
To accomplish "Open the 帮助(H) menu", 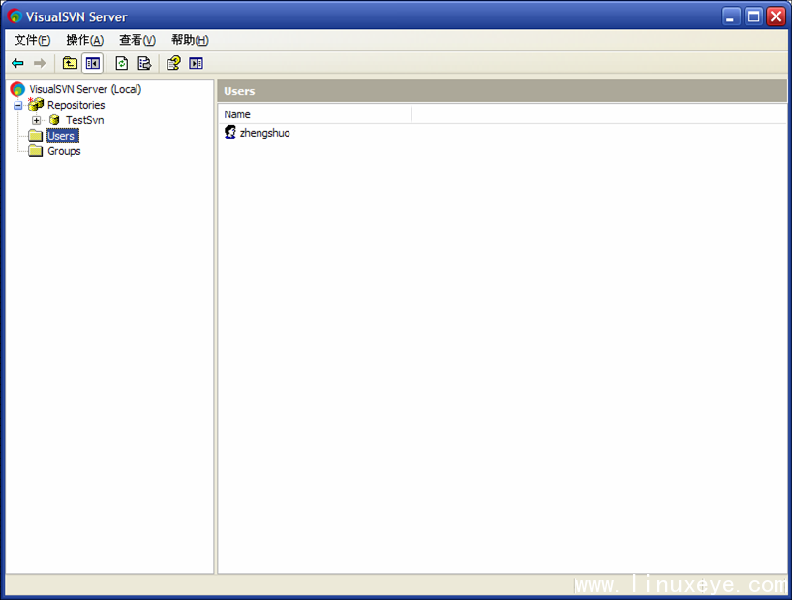I will click(190, 40).
